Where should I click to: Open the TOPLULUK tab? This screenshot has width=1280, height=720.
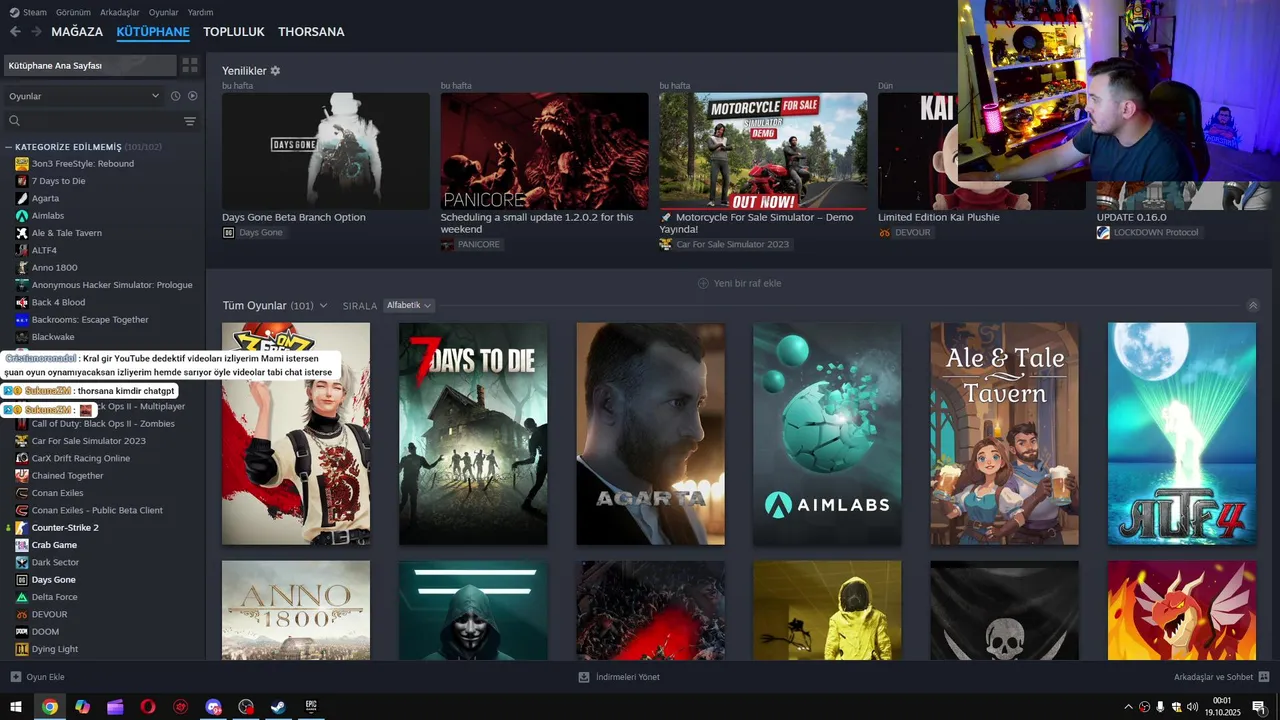coord(234,32)
